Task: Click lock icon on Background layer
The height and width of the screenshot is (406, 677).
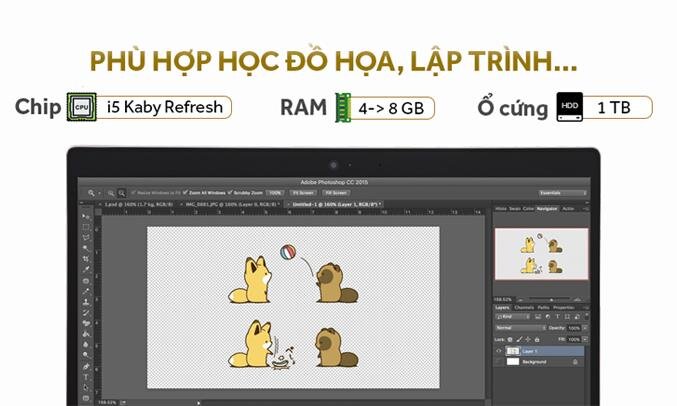Action: tap(575, 361)
